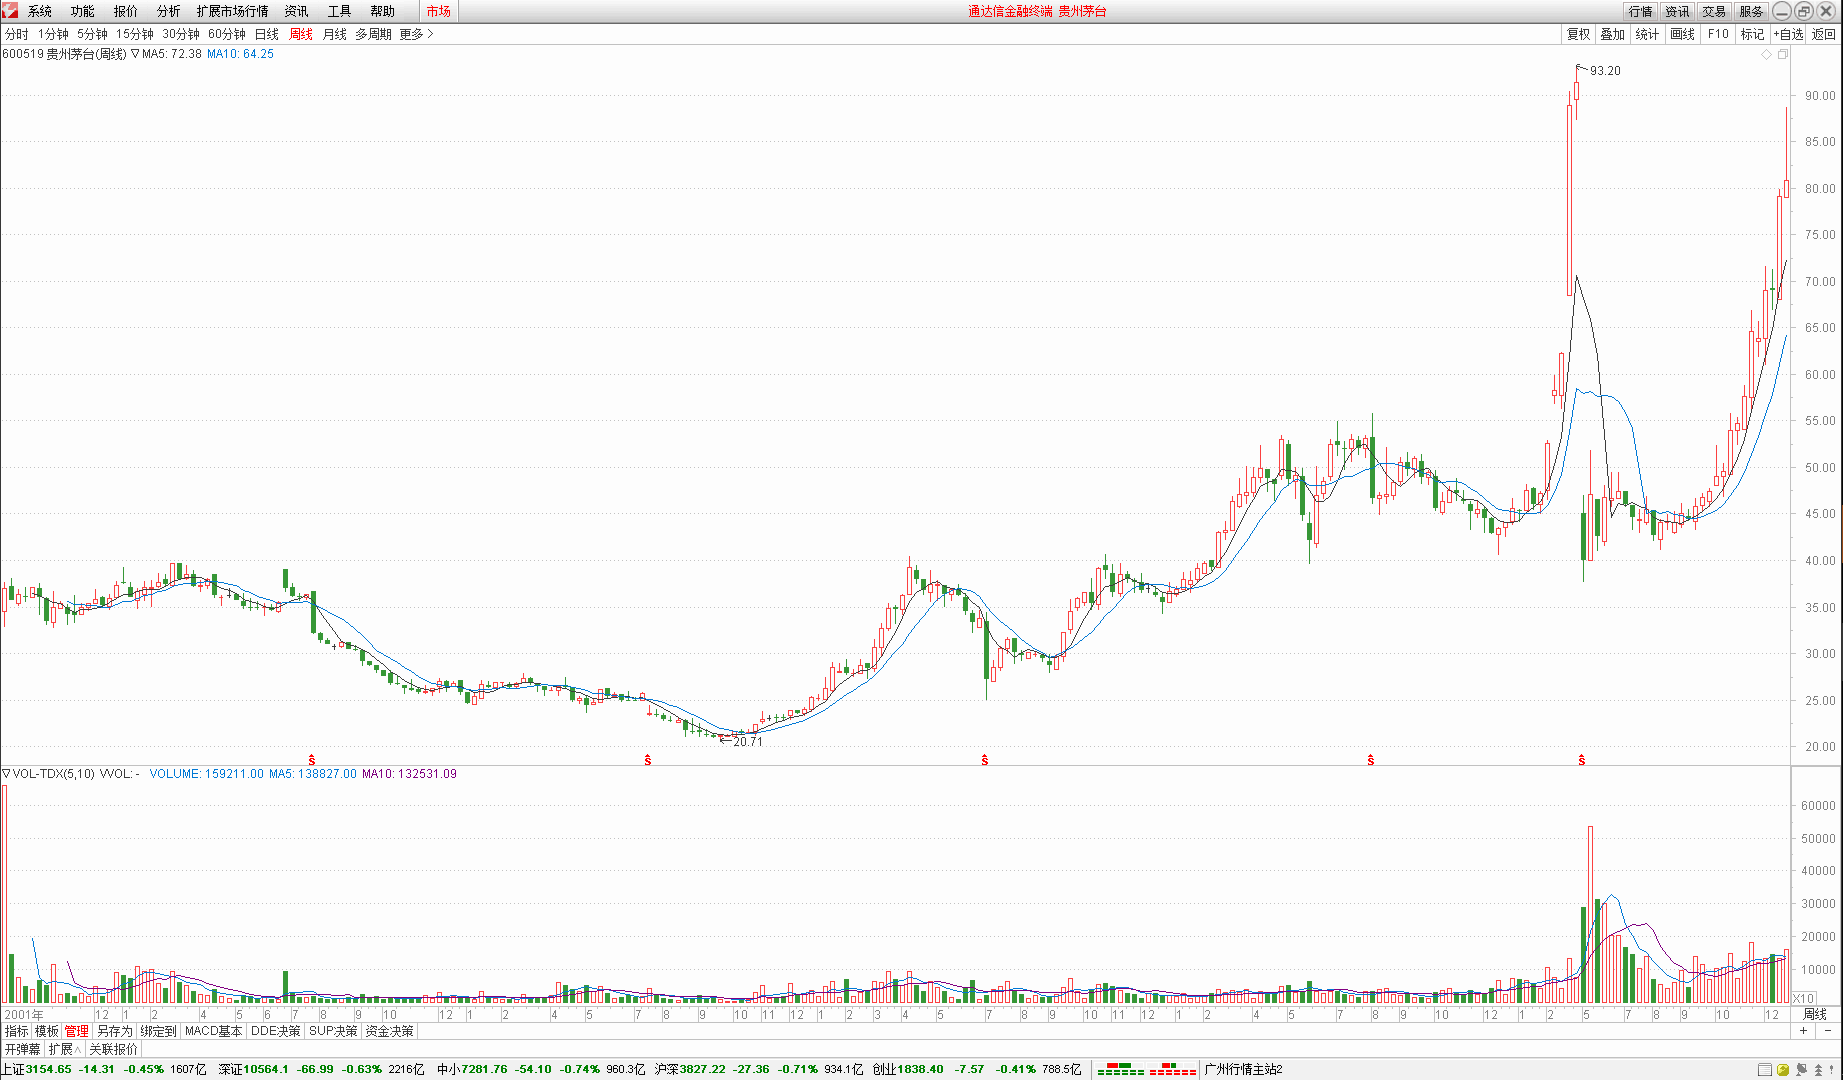Open the 分析 menu

(x=168, y=11)
